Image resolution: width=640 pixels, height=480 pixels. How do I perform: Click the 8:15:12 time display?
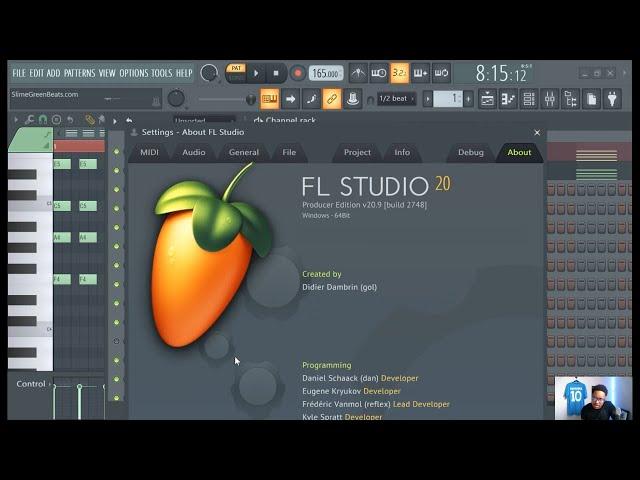tap(503, 74)
